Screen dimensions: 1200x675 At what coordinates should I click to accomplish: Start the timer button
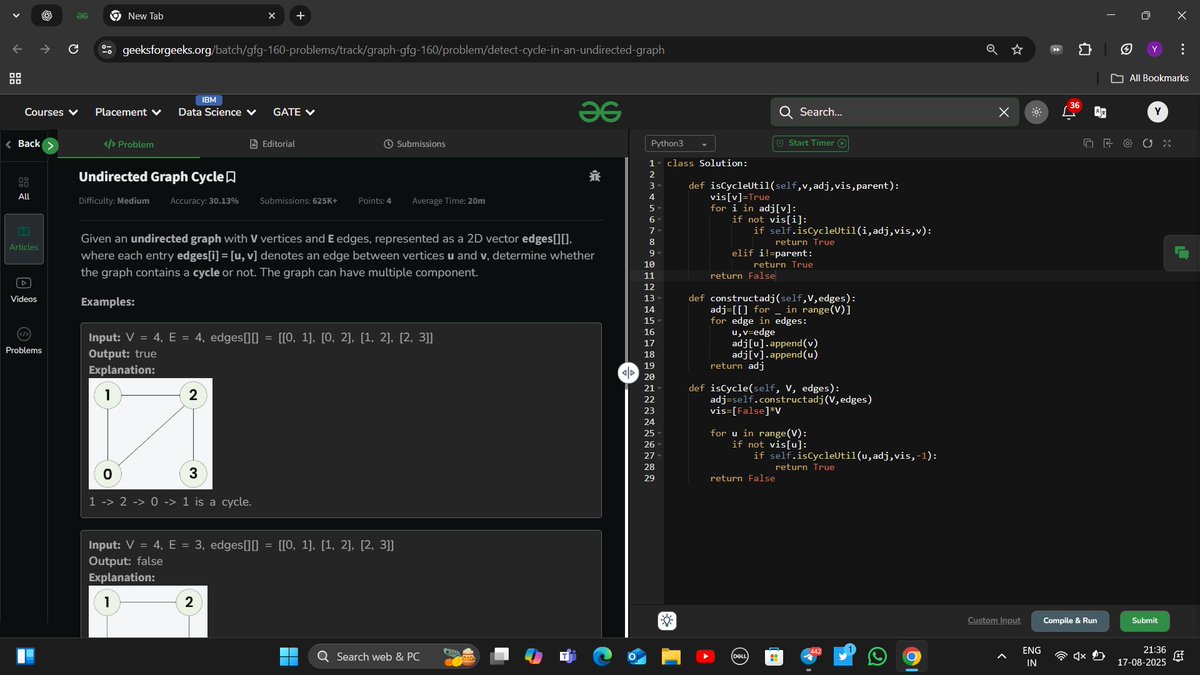(x=810, y=144)
